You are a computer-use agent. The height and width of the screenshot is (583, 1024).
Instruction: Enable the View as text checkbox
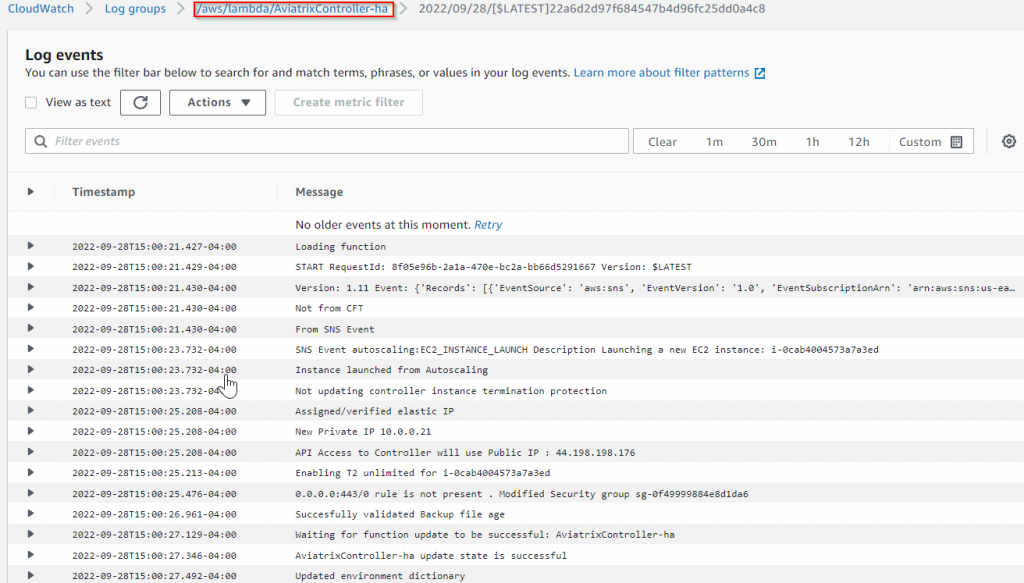(x=31, y=102)
